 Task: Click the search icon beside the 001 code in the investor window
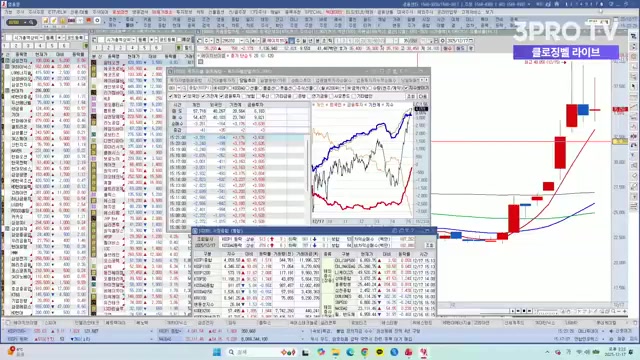point(184,88)
